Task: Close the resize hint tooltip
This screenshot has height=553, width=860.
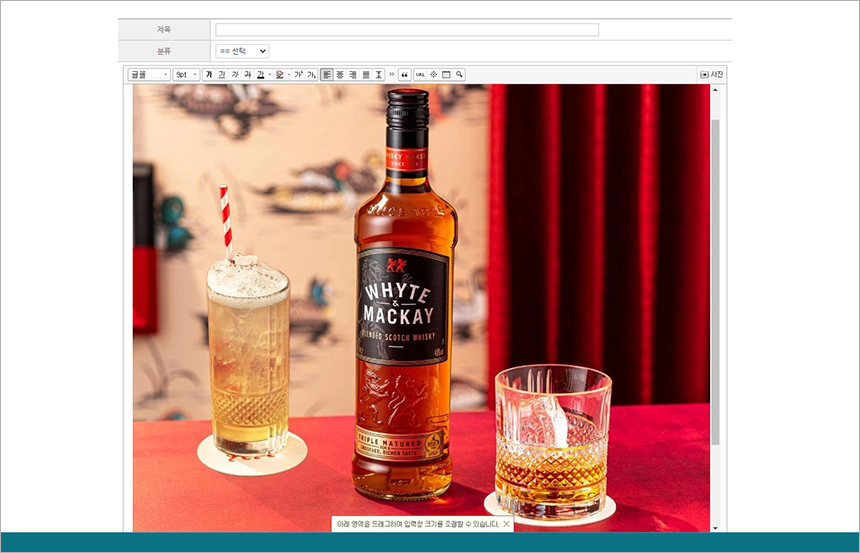Action: point(506,524)
